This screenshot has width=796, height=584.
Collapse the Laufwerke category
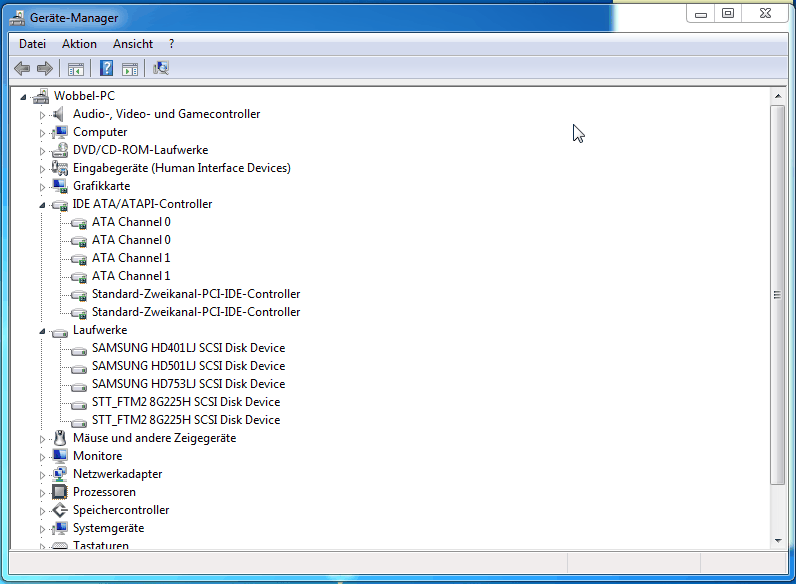(42, 331)
